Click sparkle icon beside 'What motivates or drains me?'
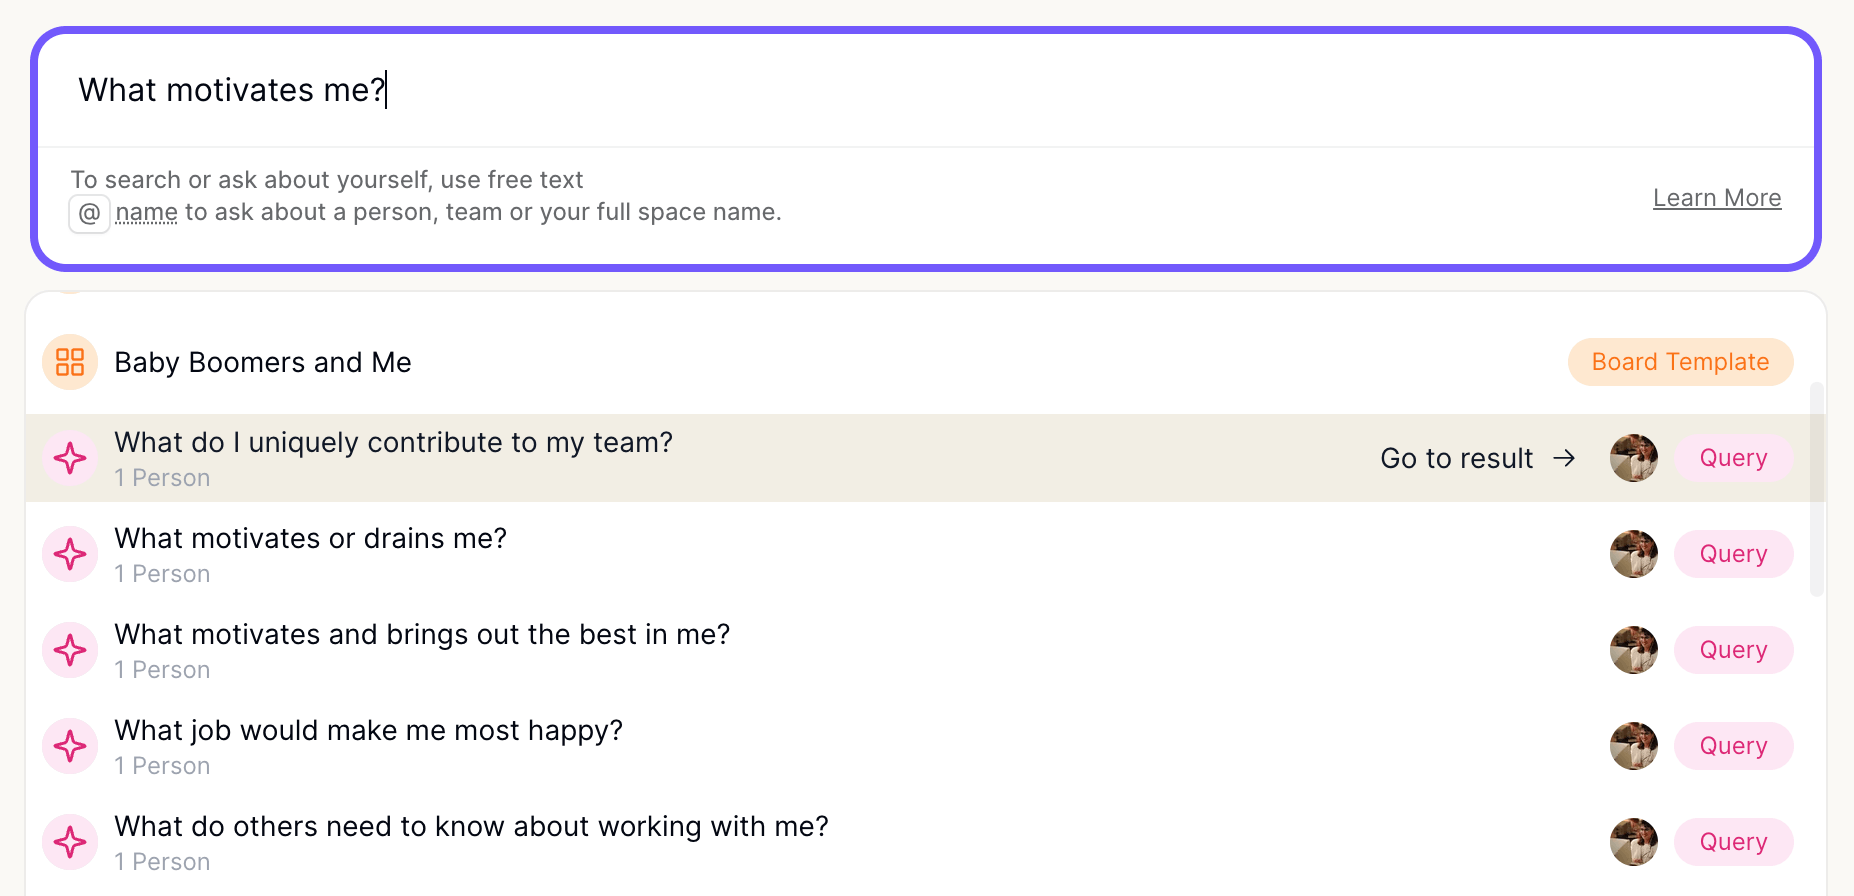Screen dimensions: 1854x896 (70, 554)
